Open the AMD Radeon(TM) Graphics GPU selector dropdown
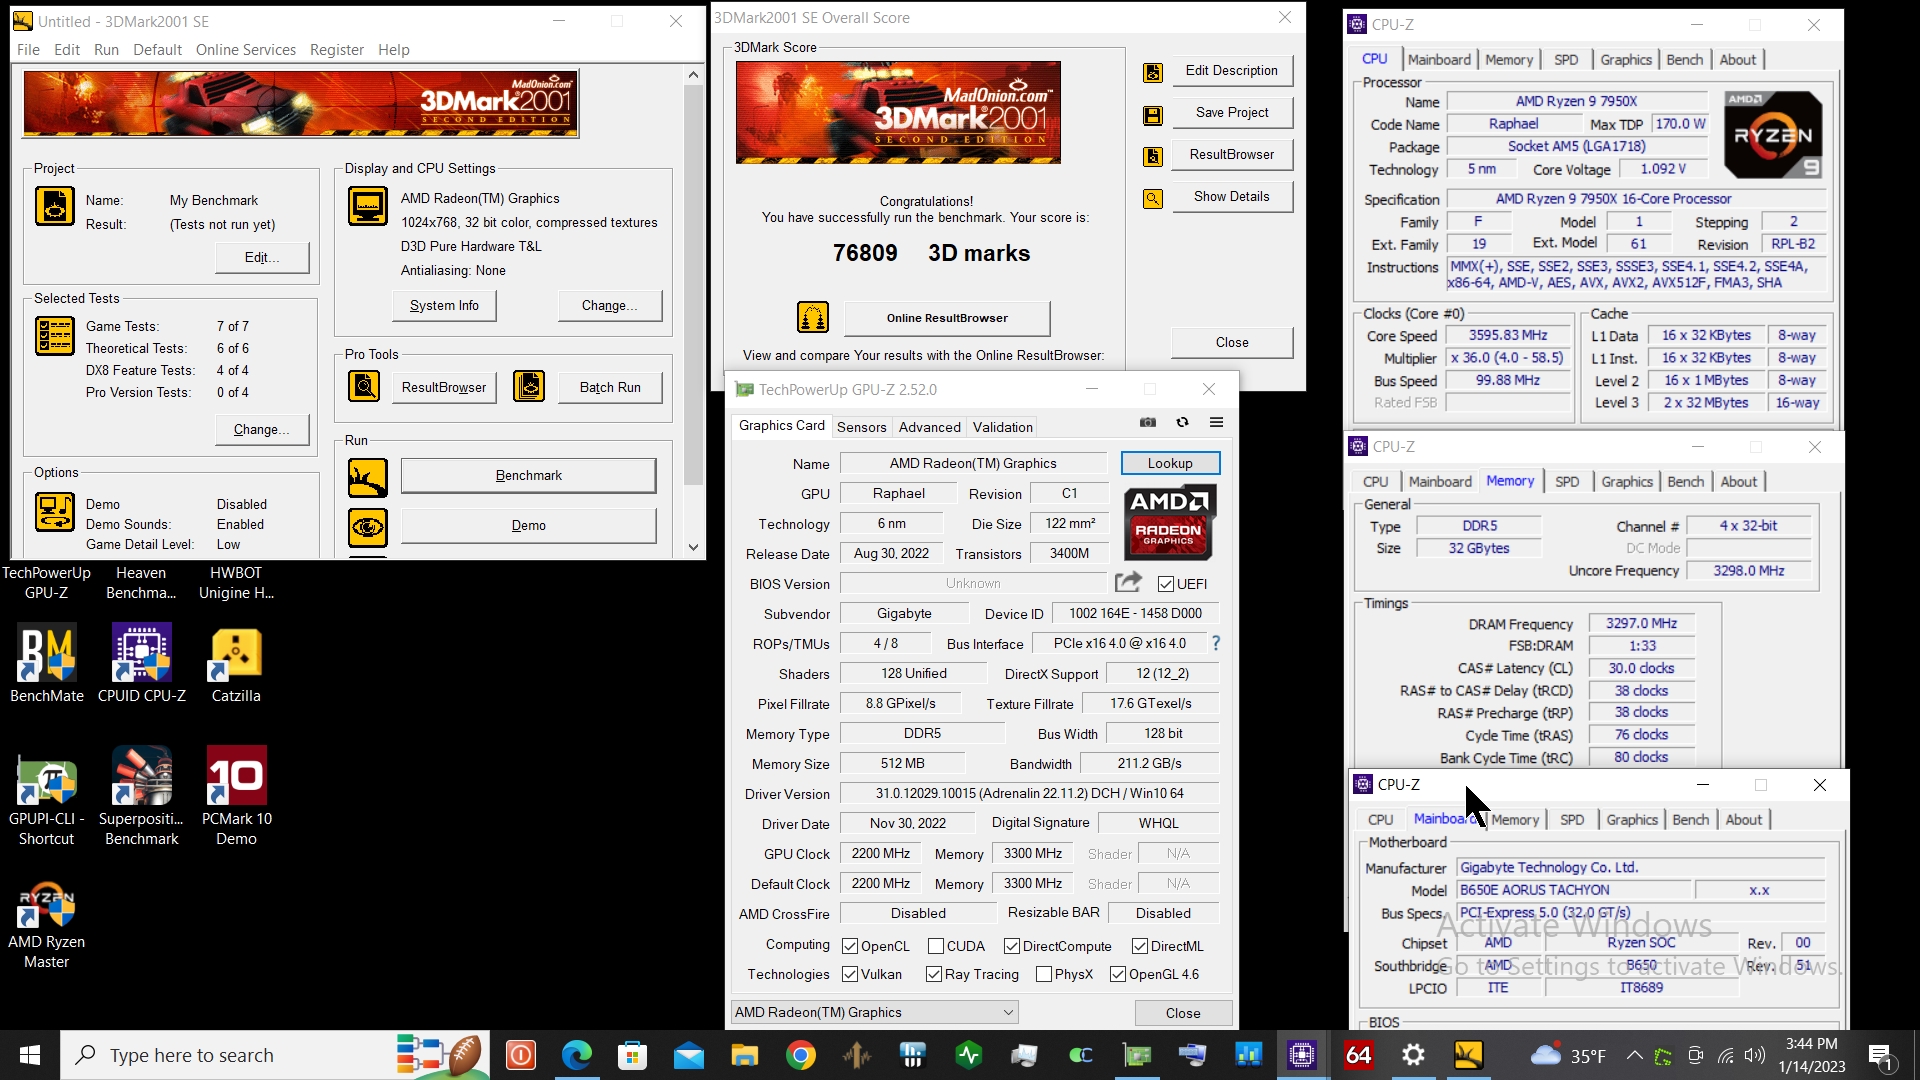The image size is (1920, 1080). click(x=874, y=1012)
